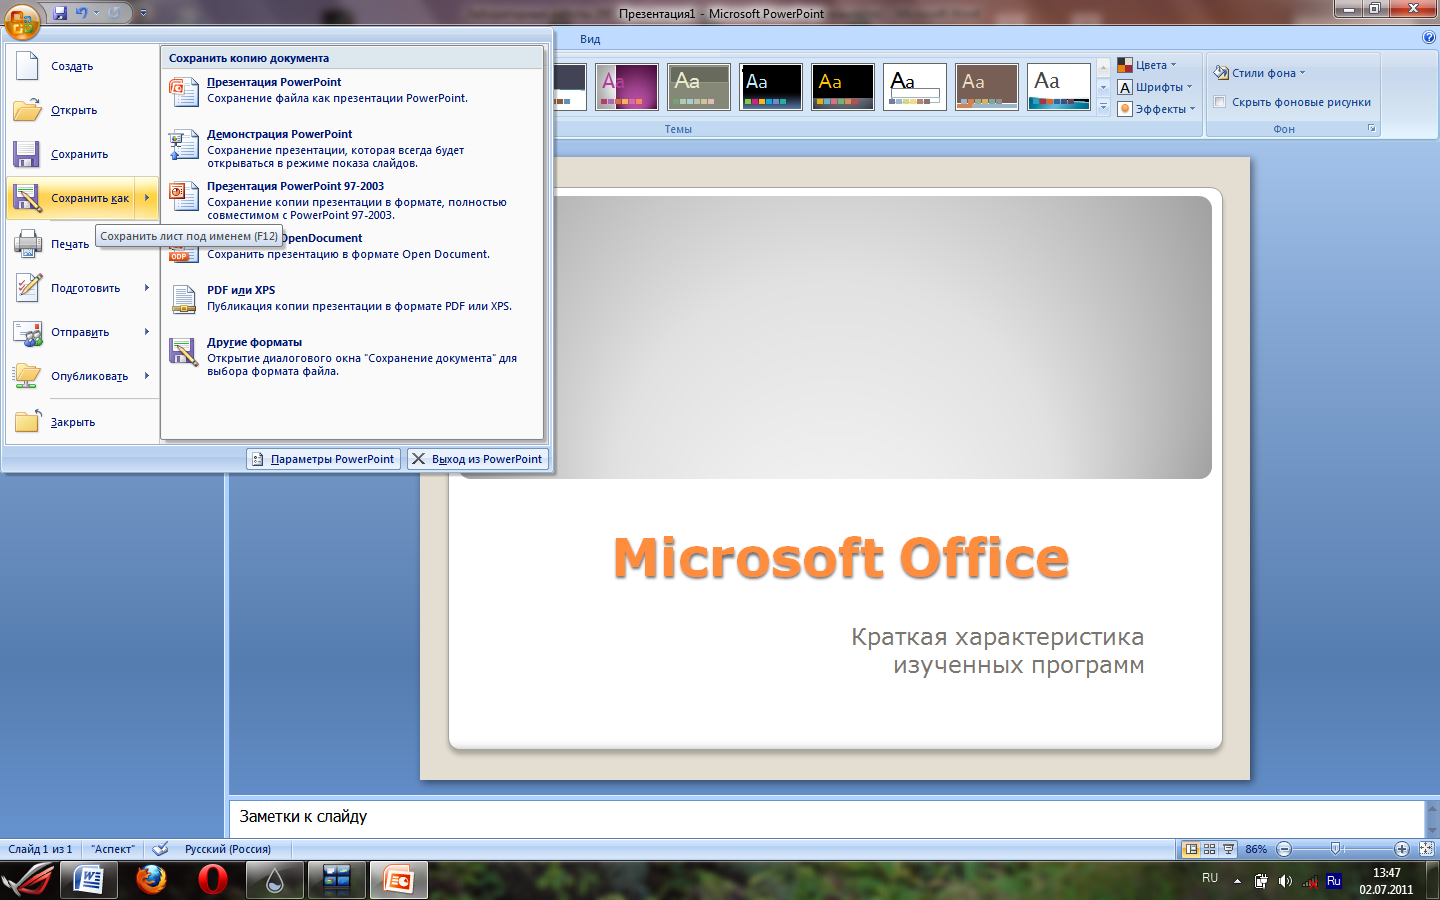Open Opera from the Windows taskbar
The height and width of the screenshot is (900, 1440).
[x=213, y=880]
